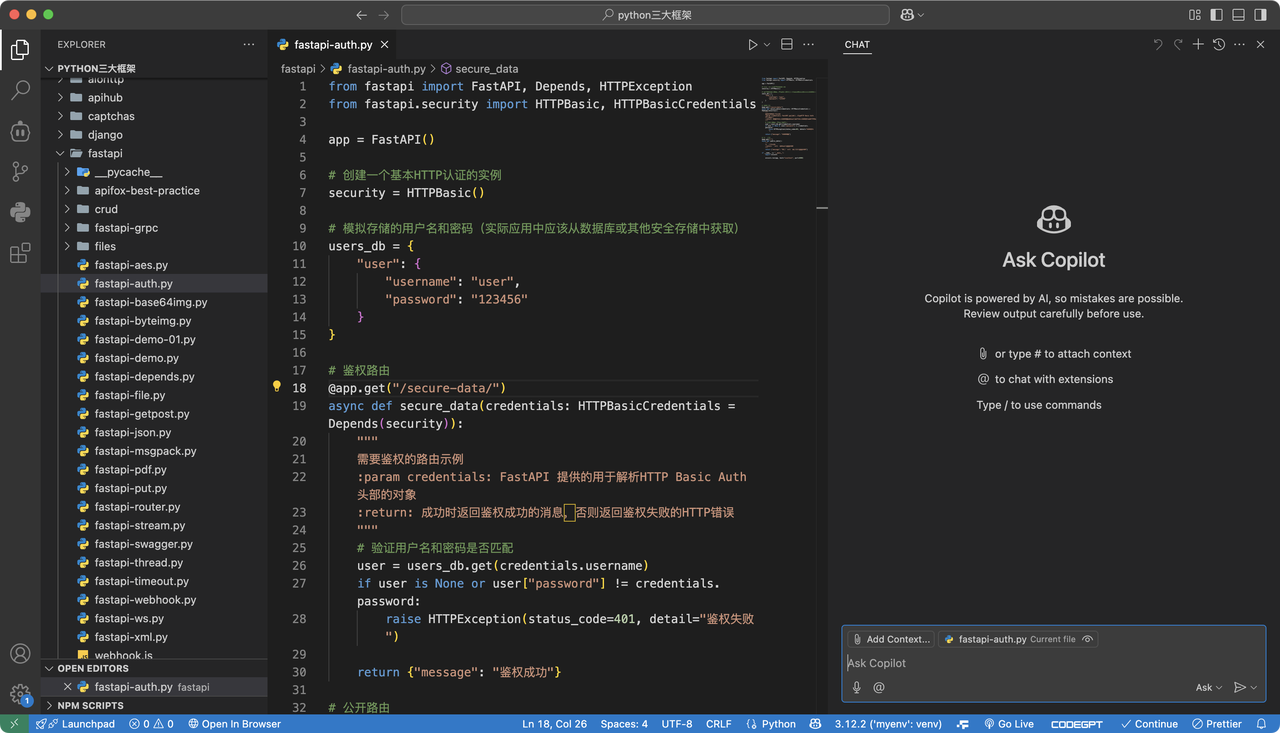Viewport: 1280px width, 733px height.
Task: Open editor More Actions ellipsis
Action: point(808,45)
